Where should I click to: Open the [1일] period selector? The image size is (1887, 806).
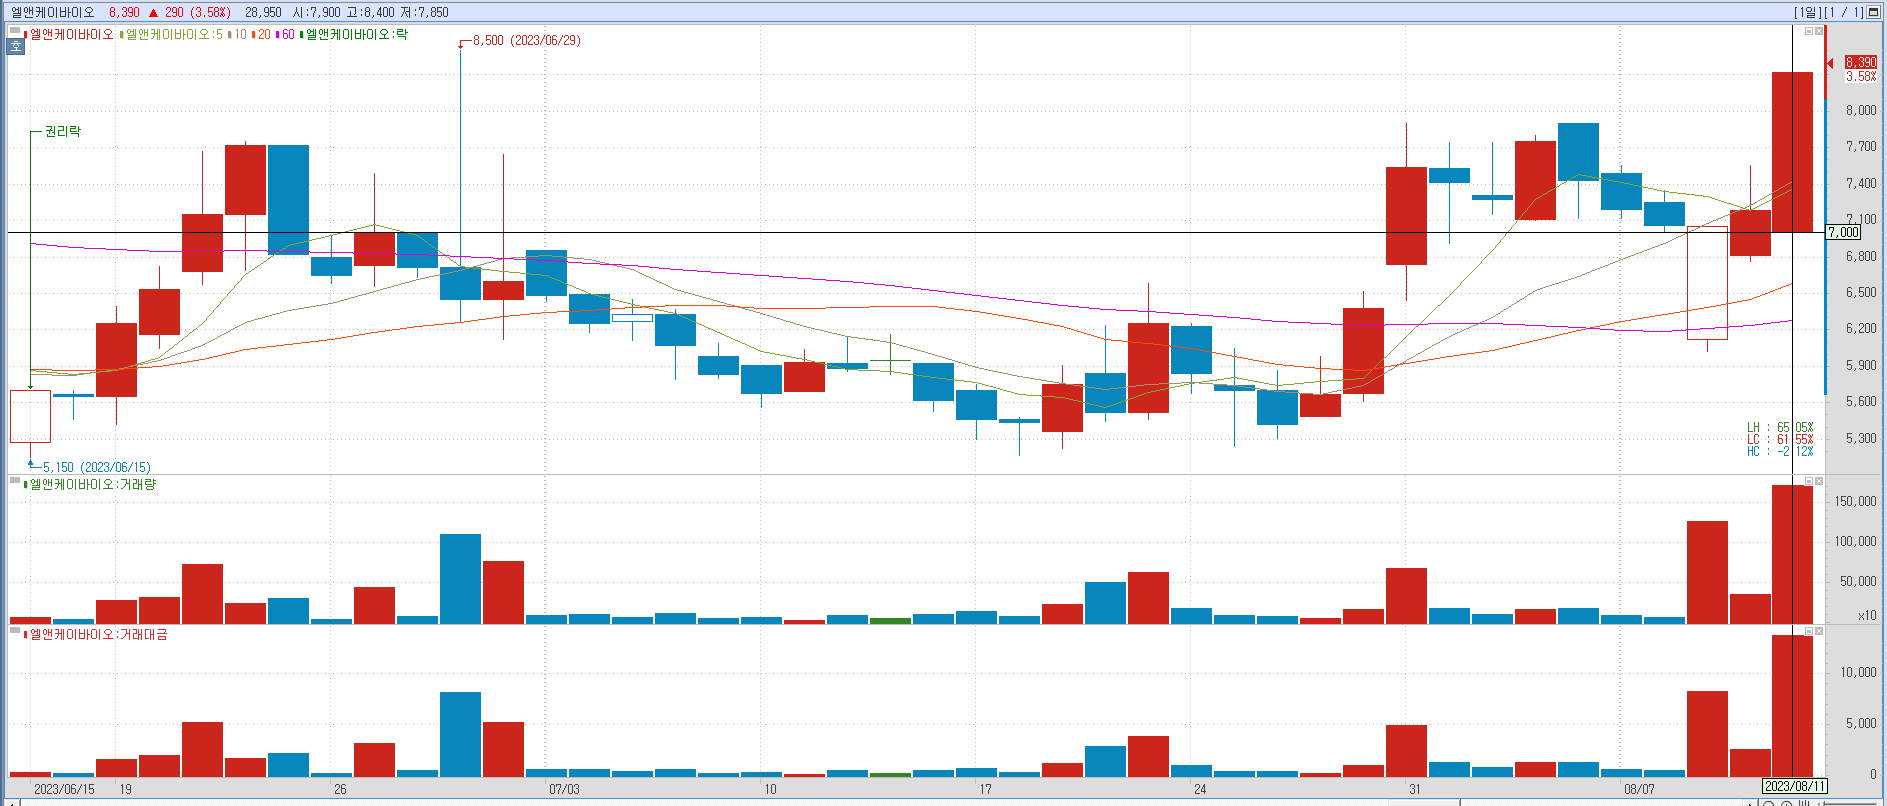point(1808,12)
